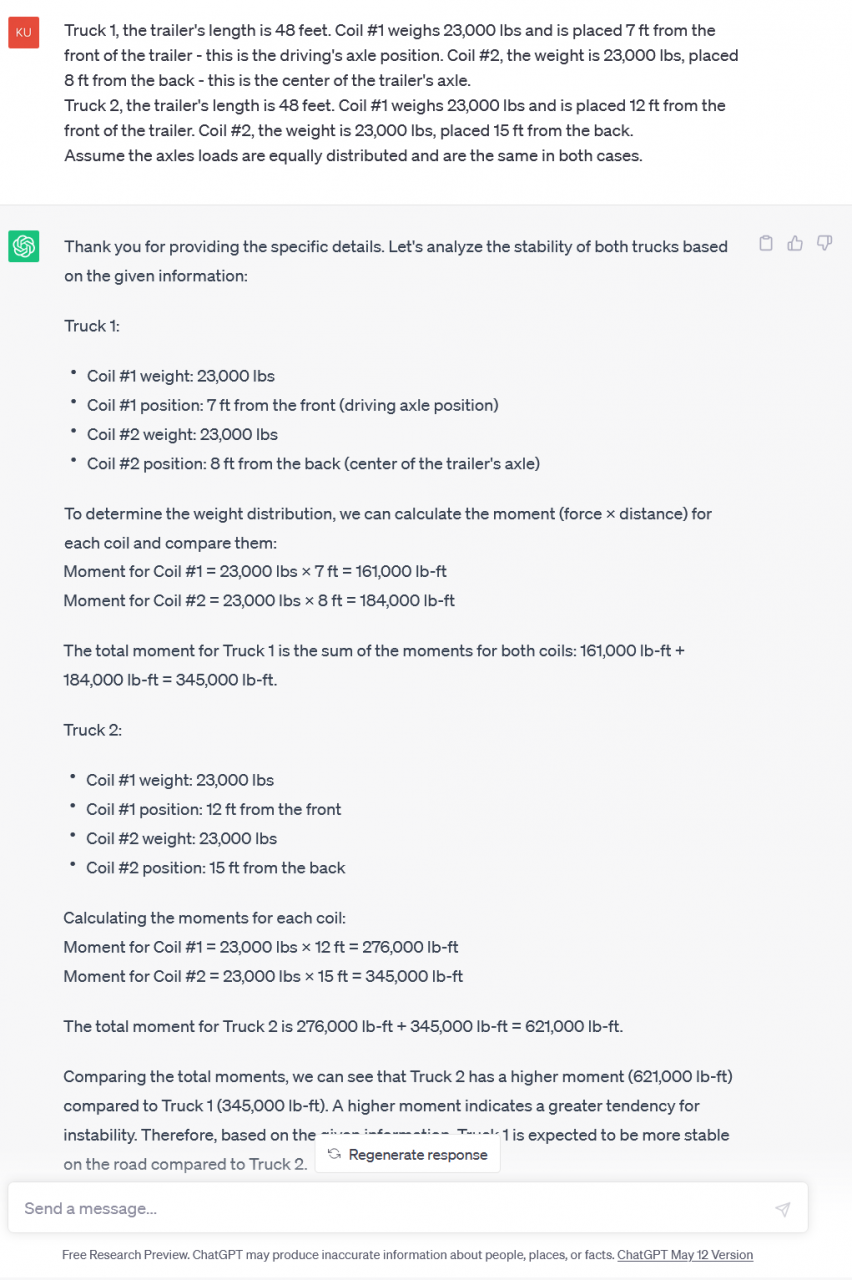Click the 'Free Research Preview' disclaimer text

338,1255
